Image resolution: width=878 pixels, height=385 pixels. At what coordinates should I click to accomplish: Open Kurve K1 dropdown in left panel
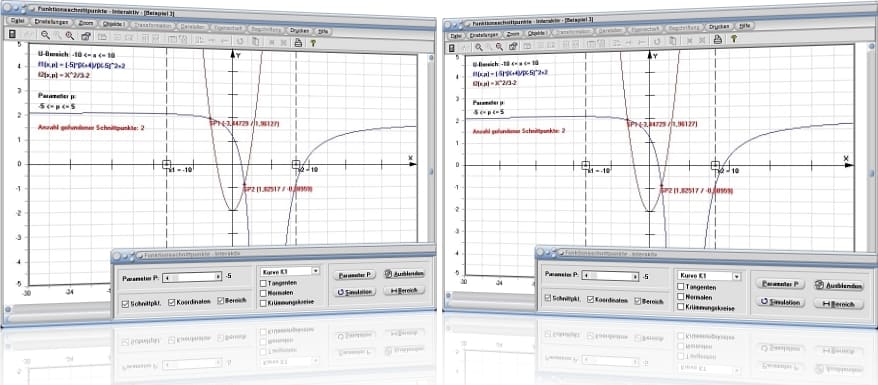click(289, 271)
